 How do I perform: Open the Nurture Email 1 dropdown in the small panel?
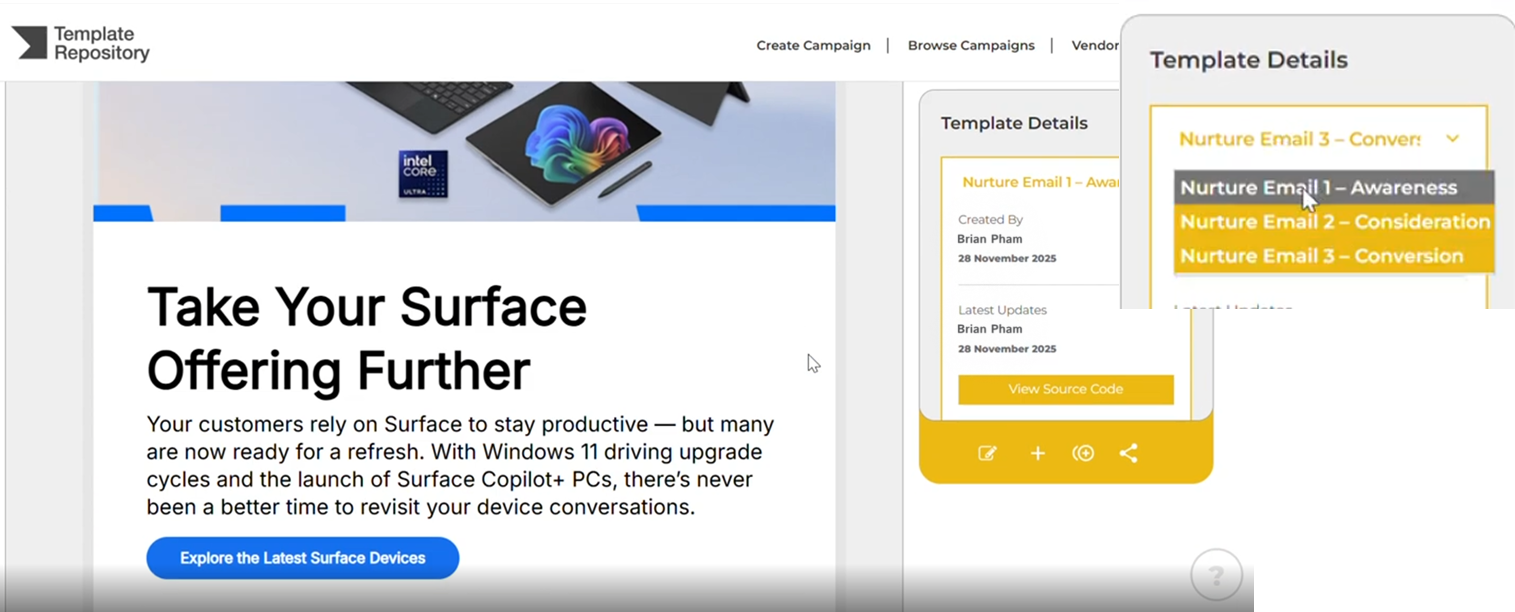1040,182
